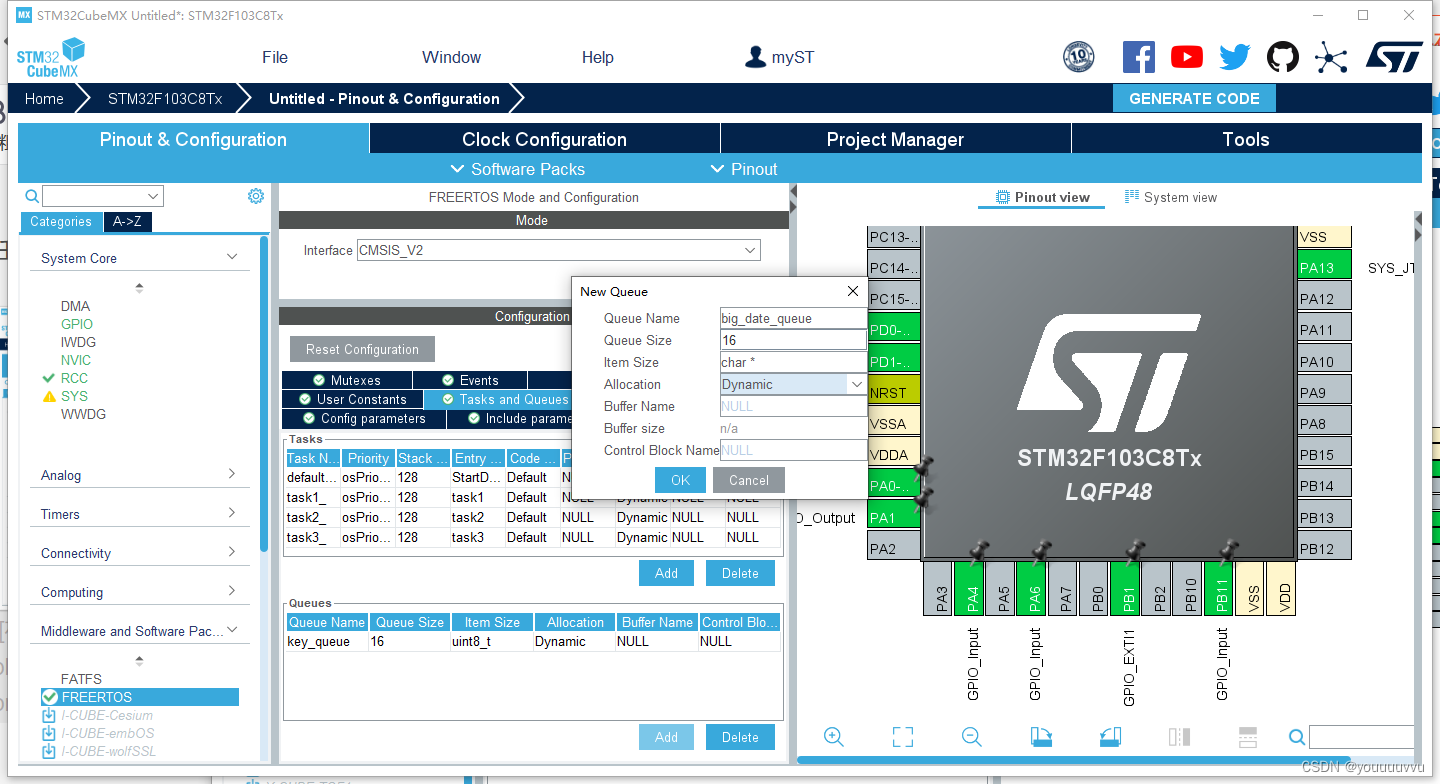1440x784 pixels.
Task: Open the File menu
Action: click(x=275, y=57)
